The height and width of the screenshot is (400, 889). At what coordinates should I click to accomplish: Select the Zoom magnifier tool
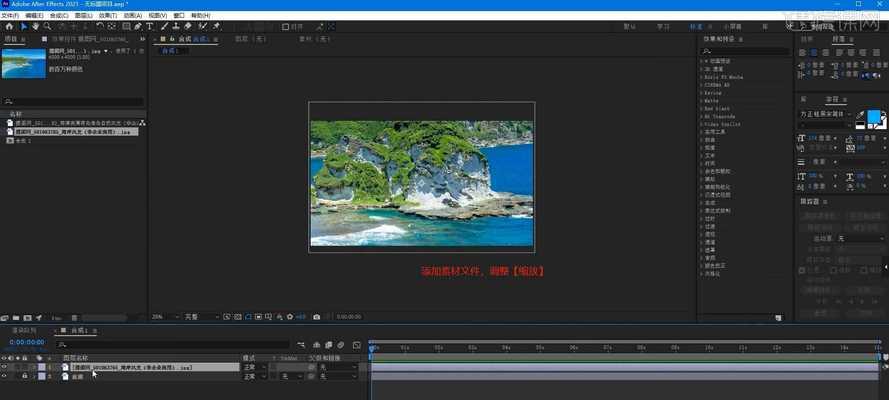click(x=47, y=26)
